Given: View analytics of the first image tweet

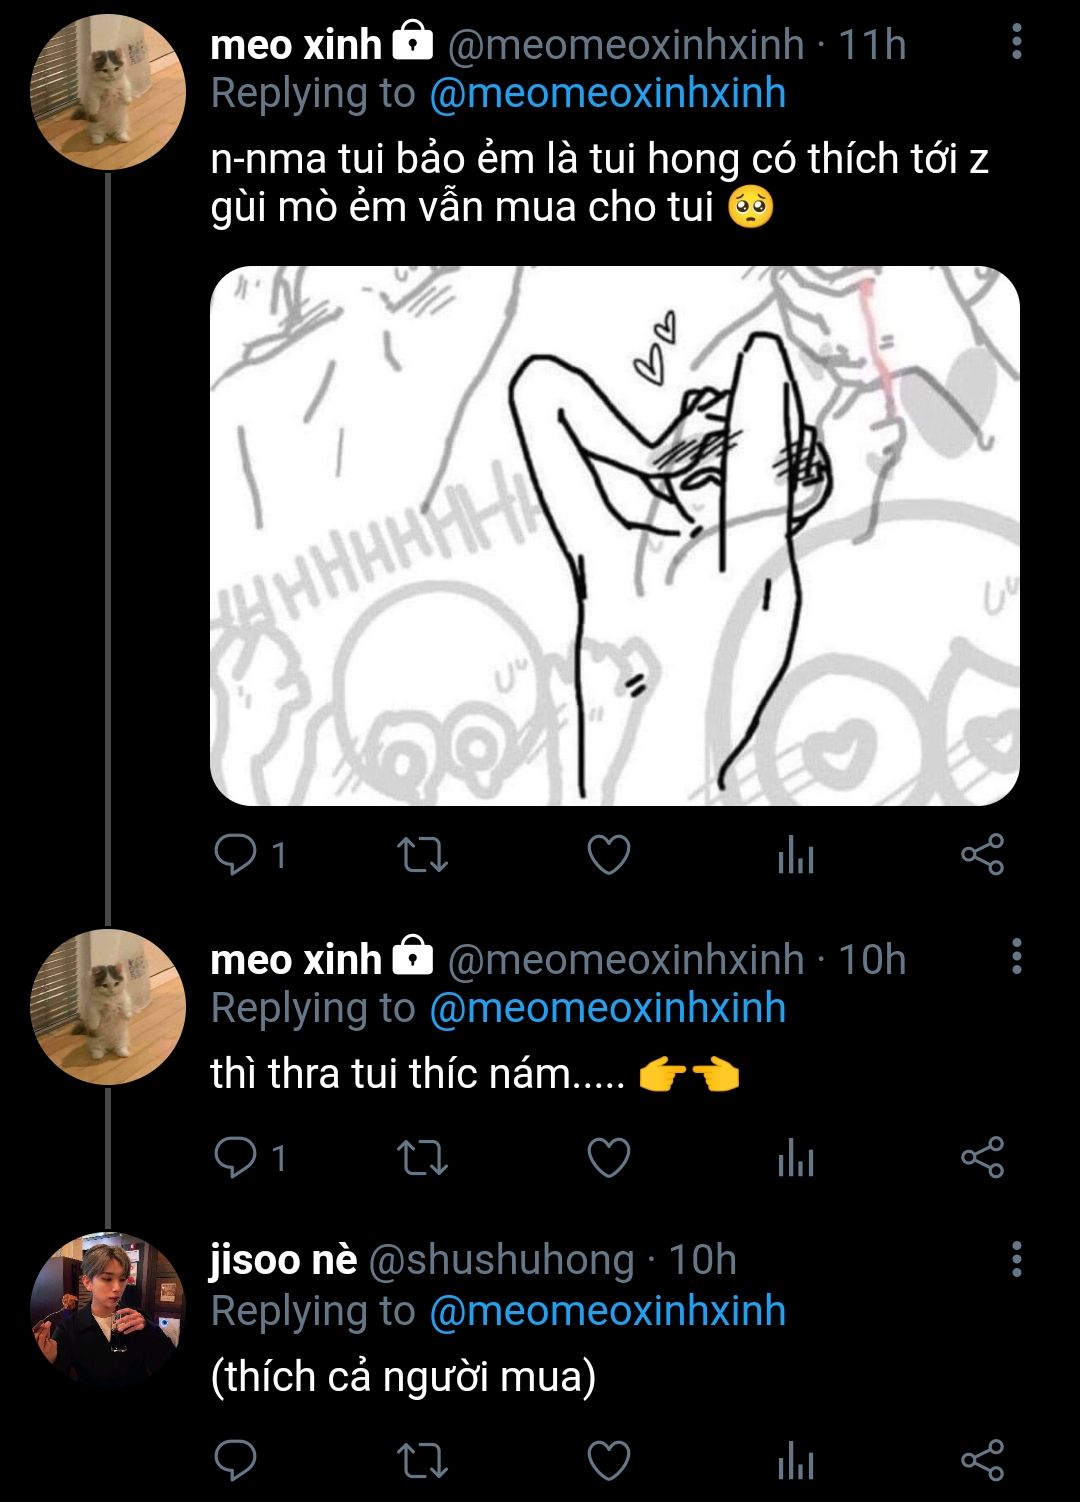Looking at the screenshot, I should [x=795, y=857].
